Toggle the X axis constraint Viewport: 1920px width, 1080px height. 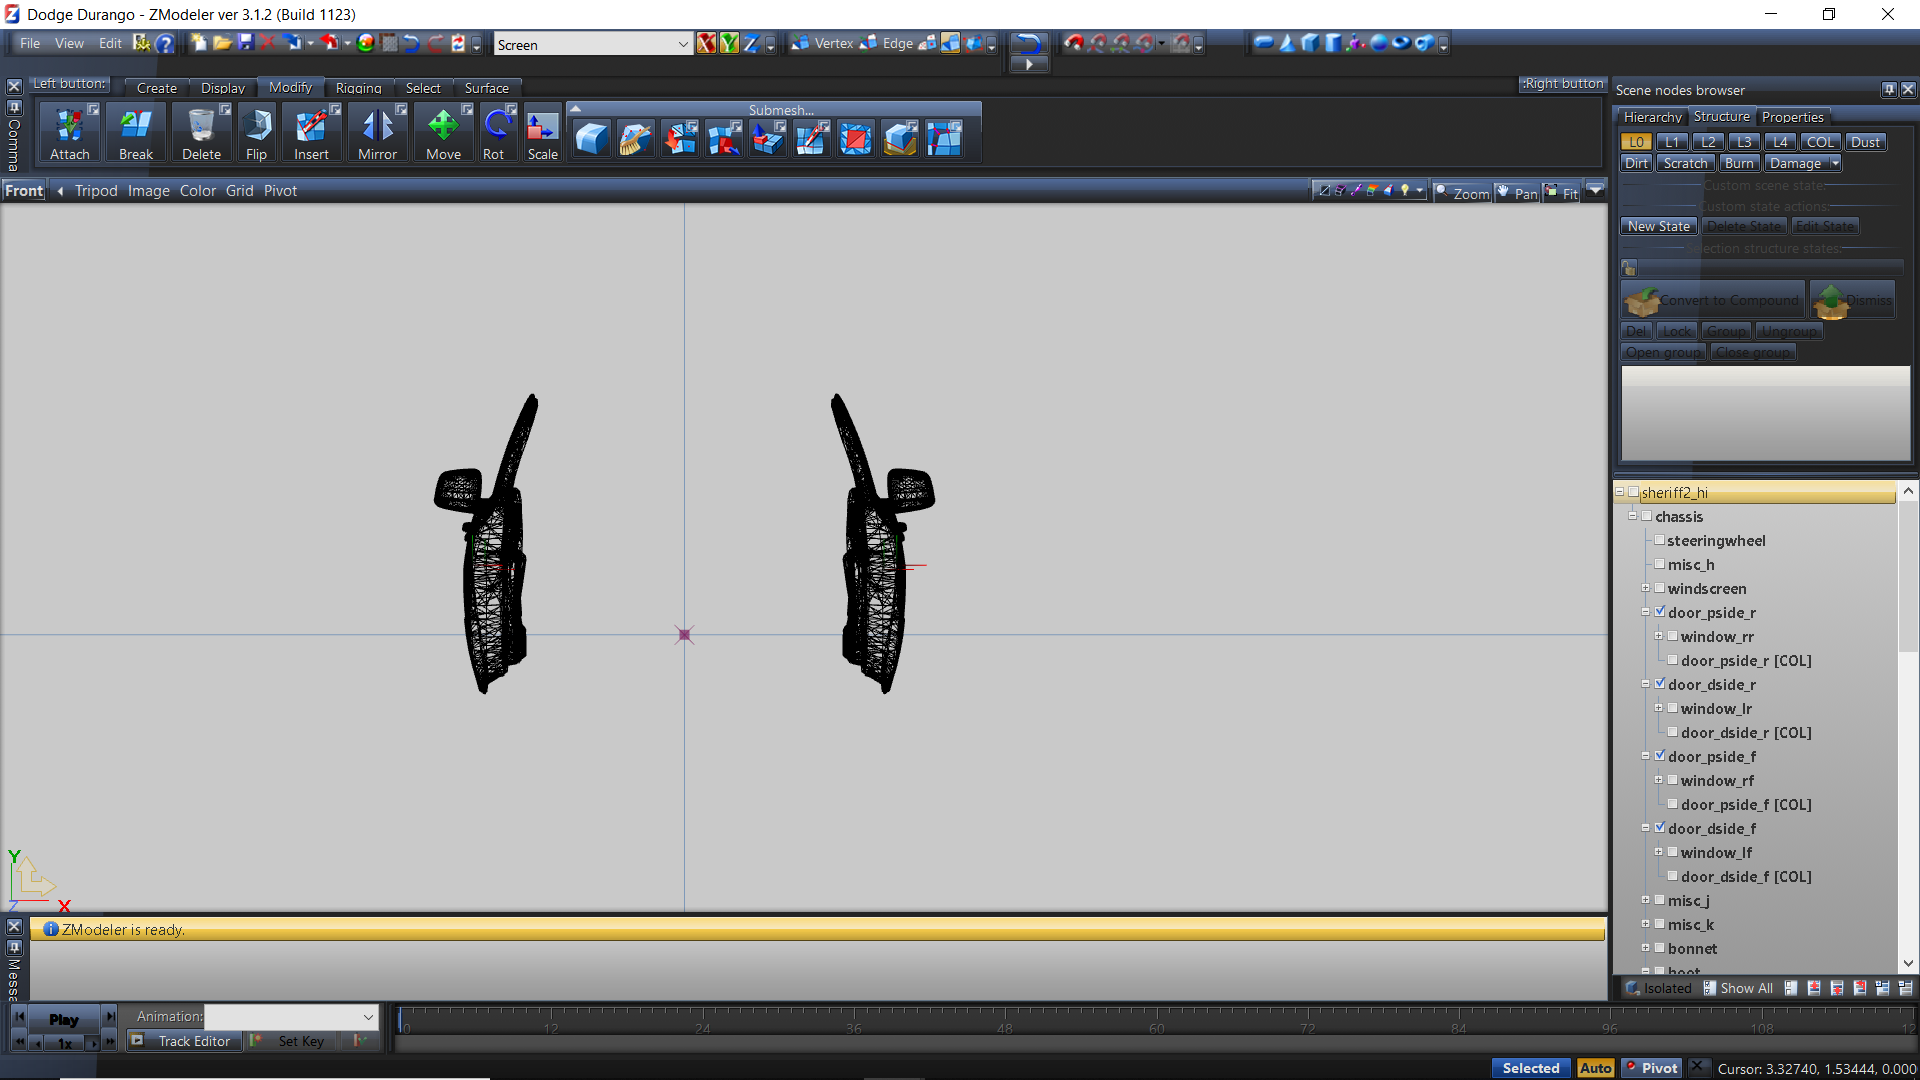coord(706,43)
